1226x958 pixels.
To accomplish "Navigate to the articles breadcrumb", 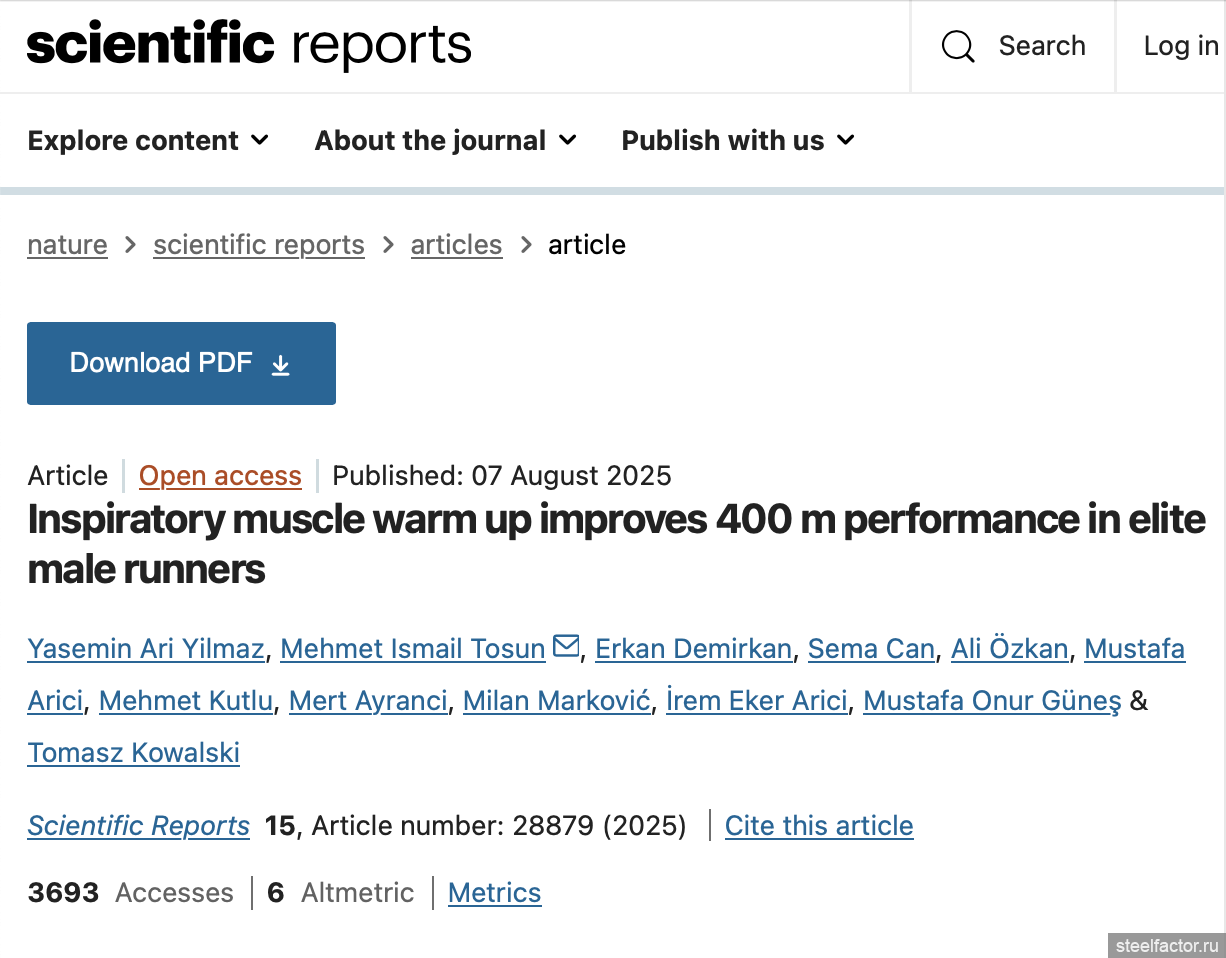I will (456, 245).
